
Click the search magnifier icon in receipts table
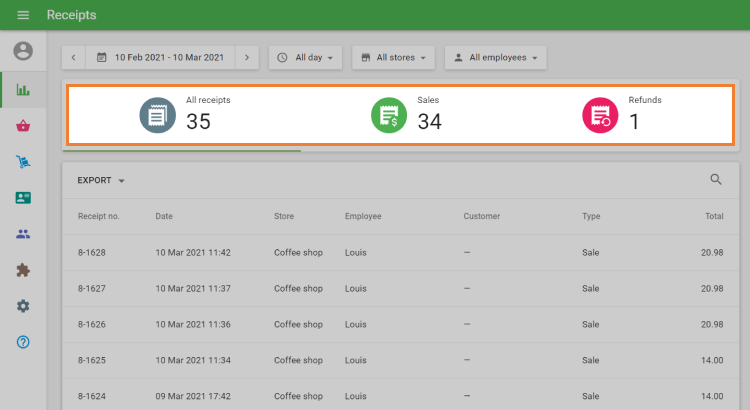tap(715, 180)
